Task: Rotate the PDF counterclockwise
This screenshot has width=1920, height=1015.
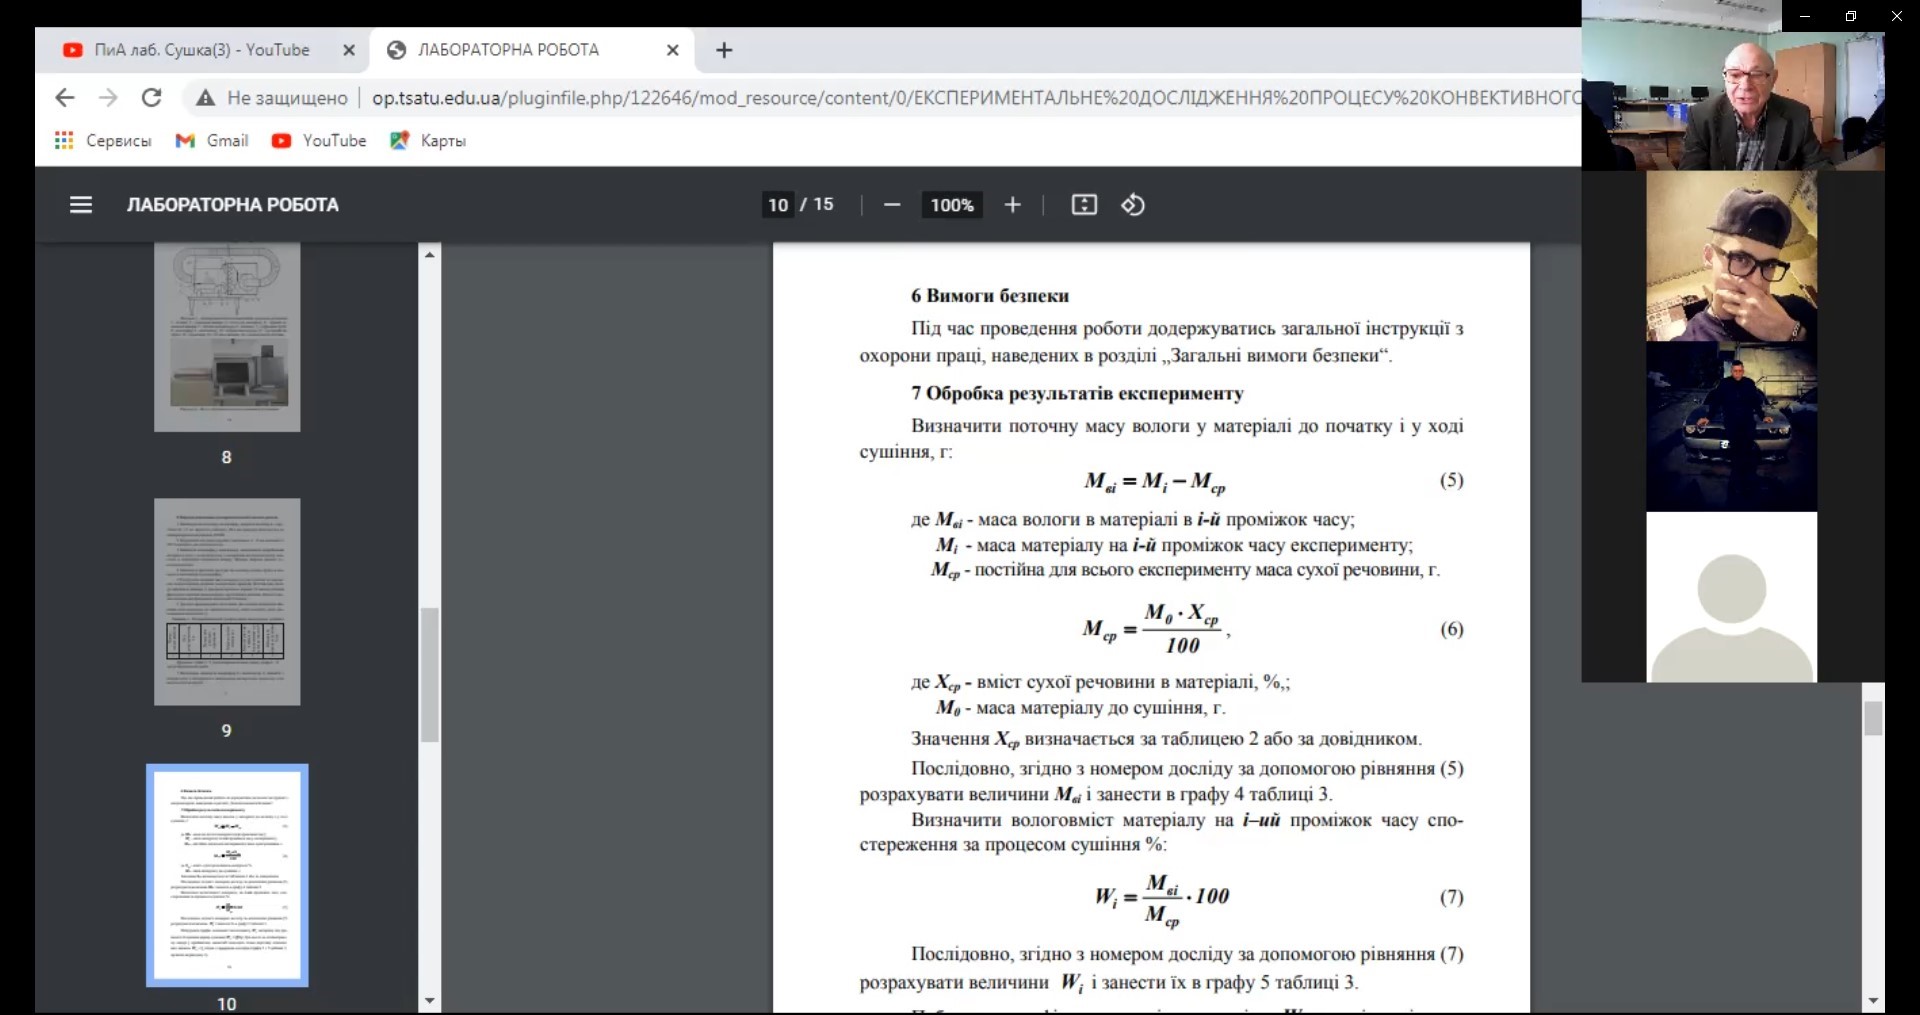Action: click(1133, 205)
